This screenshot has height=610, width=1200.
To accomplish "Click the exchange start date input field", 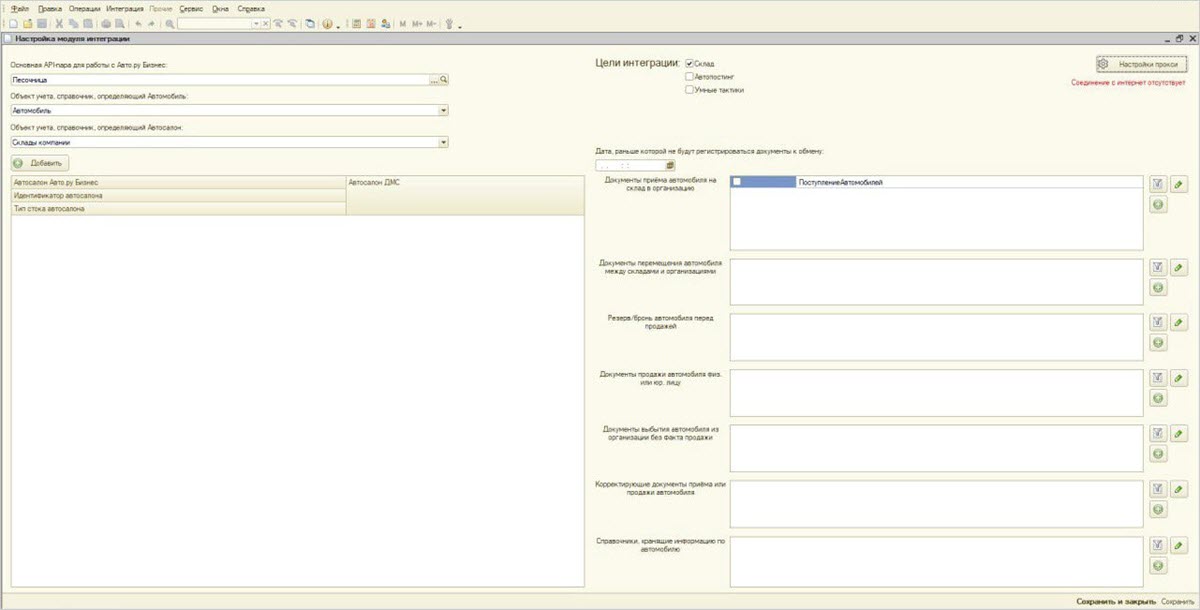I will (630, 165).
